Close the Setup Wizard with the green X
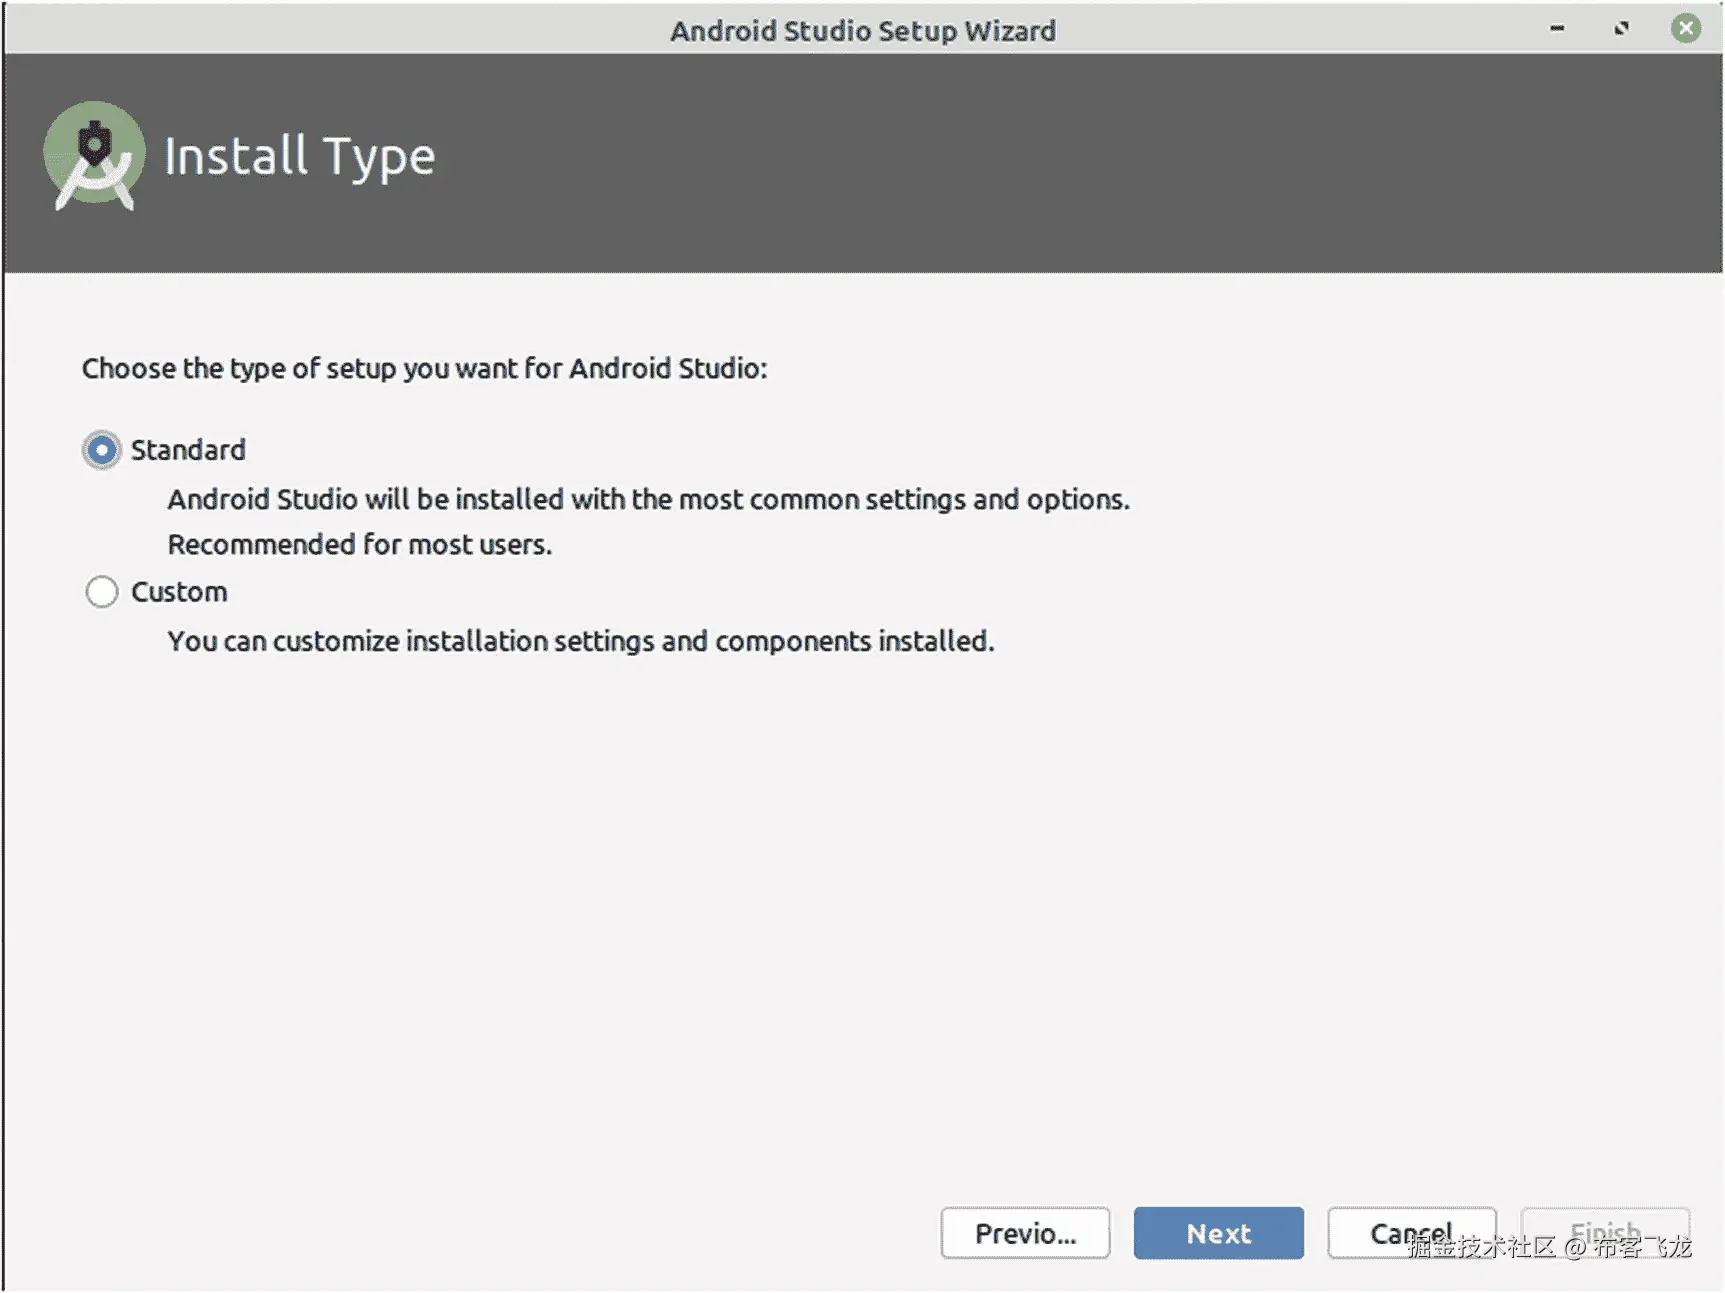 (1686, 28)
